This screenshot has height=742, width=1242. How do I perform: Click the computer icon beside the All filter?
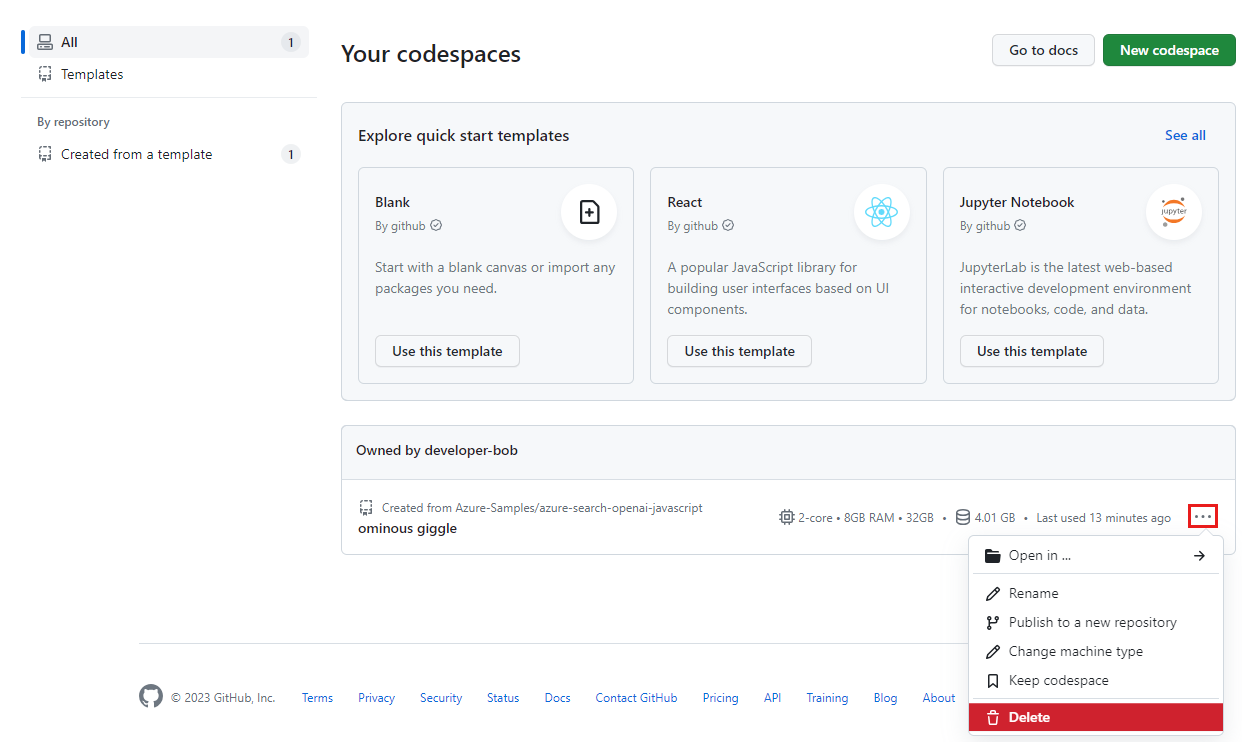pos(44,42)
